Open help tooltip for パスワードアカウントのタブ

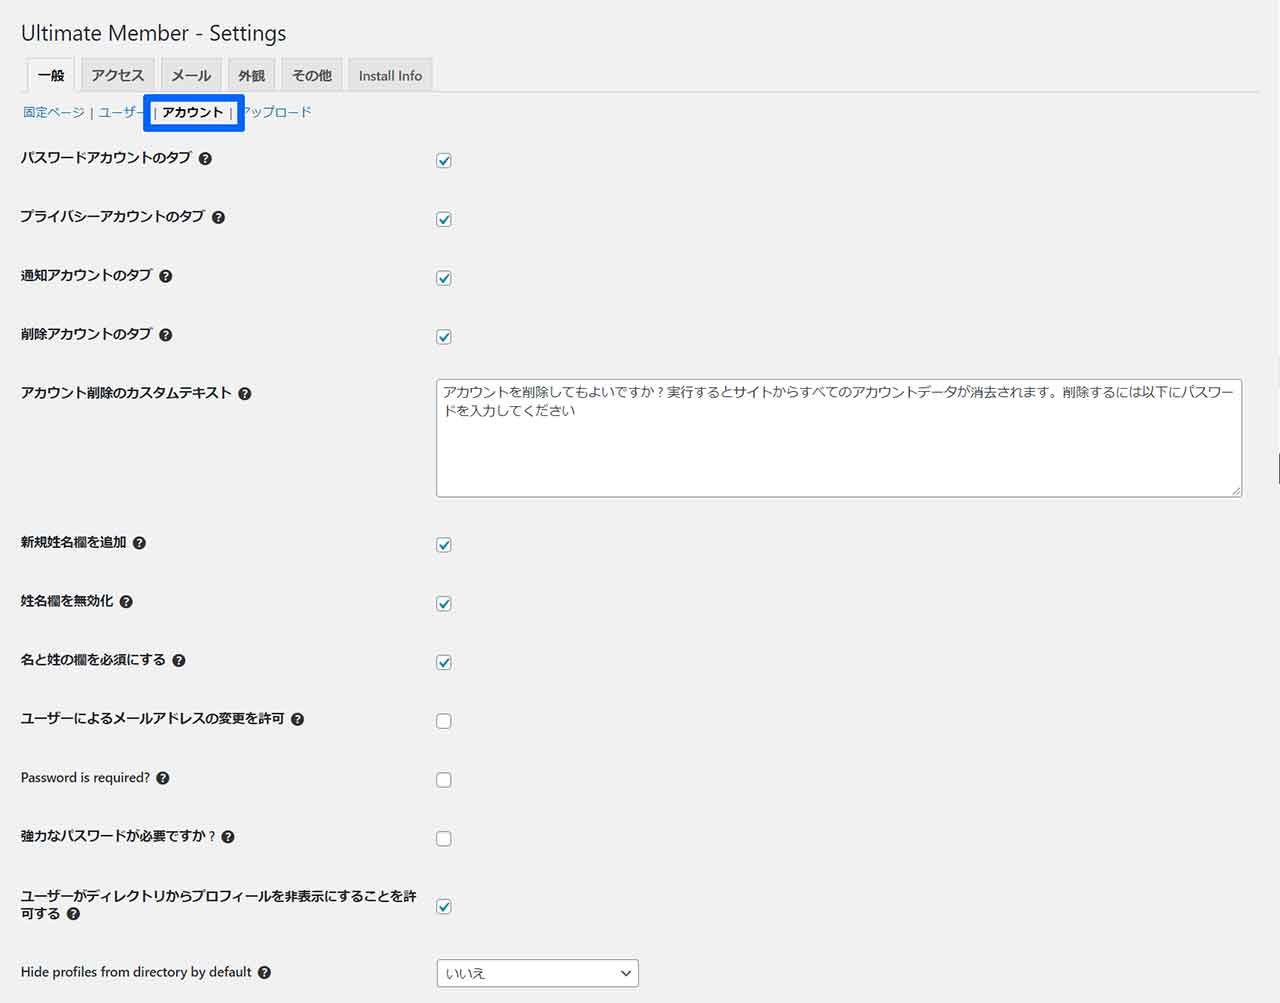(205, 159)
